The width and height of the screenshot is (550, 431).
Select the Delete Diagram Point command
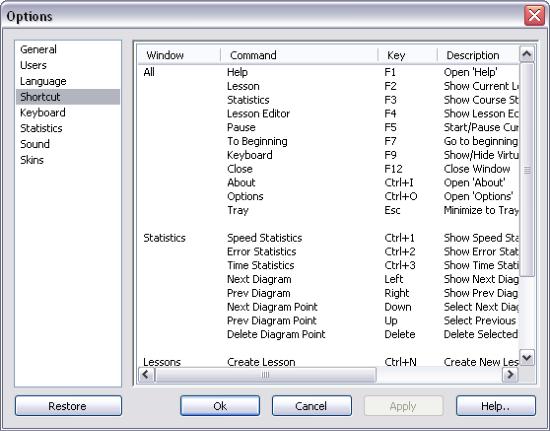click(276, 334)
